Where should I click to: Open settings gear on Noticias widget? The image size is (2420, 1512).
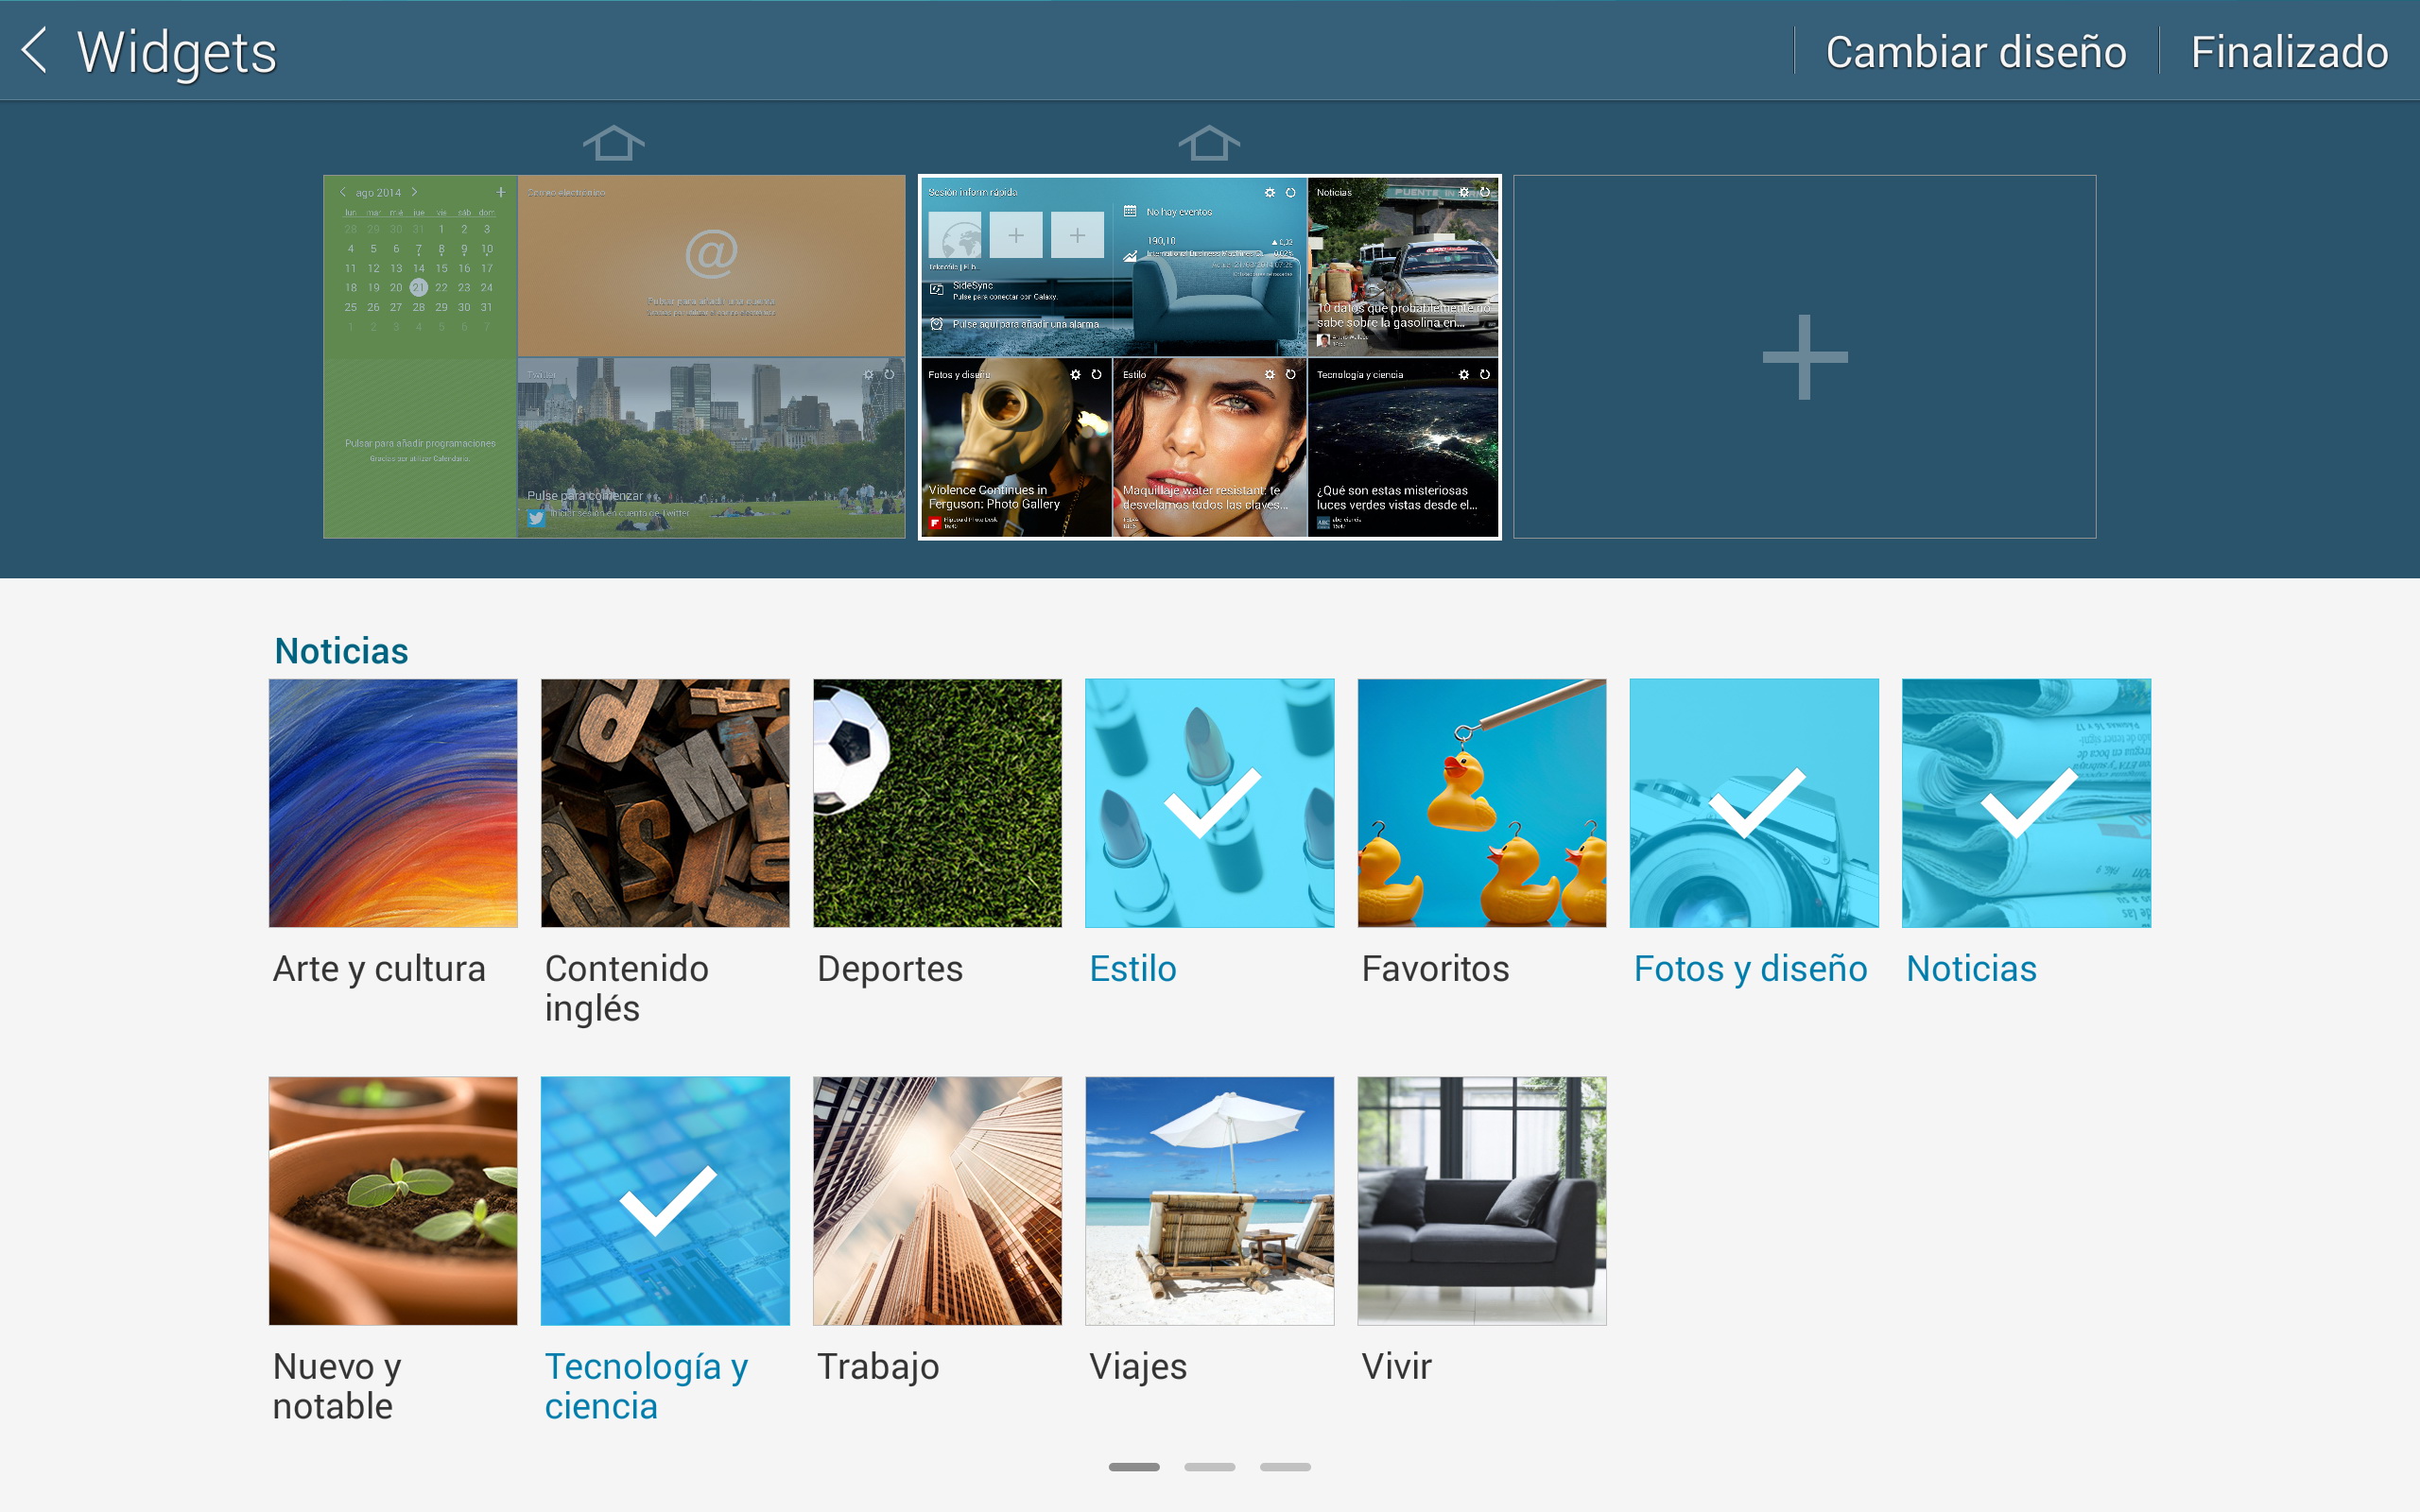1464,192
